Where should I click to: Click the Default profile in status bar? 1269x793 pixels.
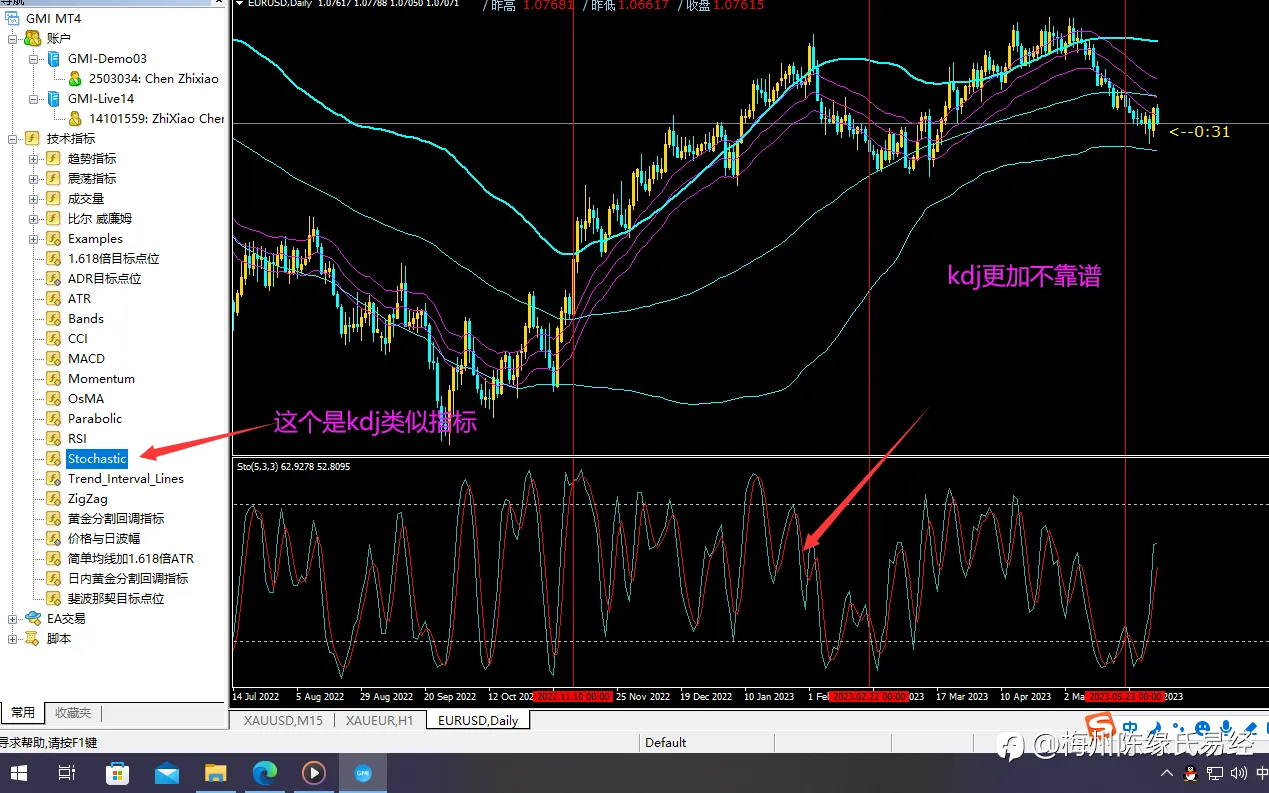pos(666,743)
